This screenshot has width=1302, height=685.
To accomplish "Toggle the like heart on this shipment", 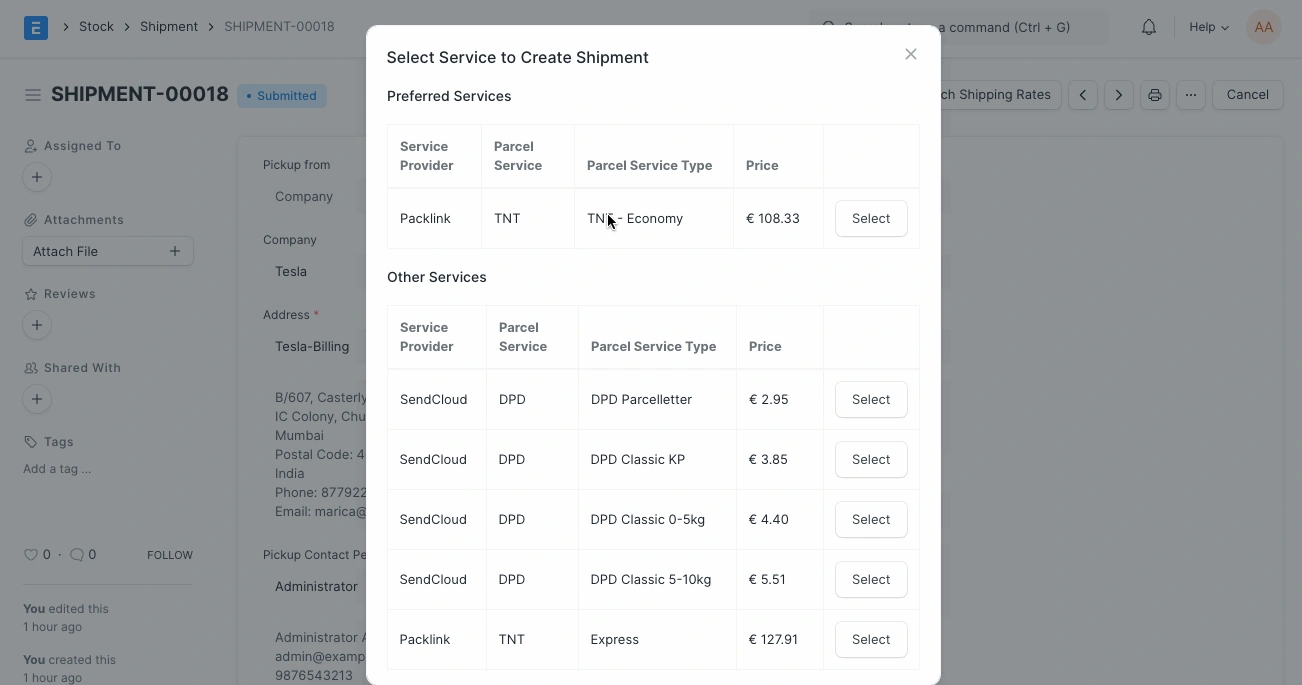I will [31, 554].
